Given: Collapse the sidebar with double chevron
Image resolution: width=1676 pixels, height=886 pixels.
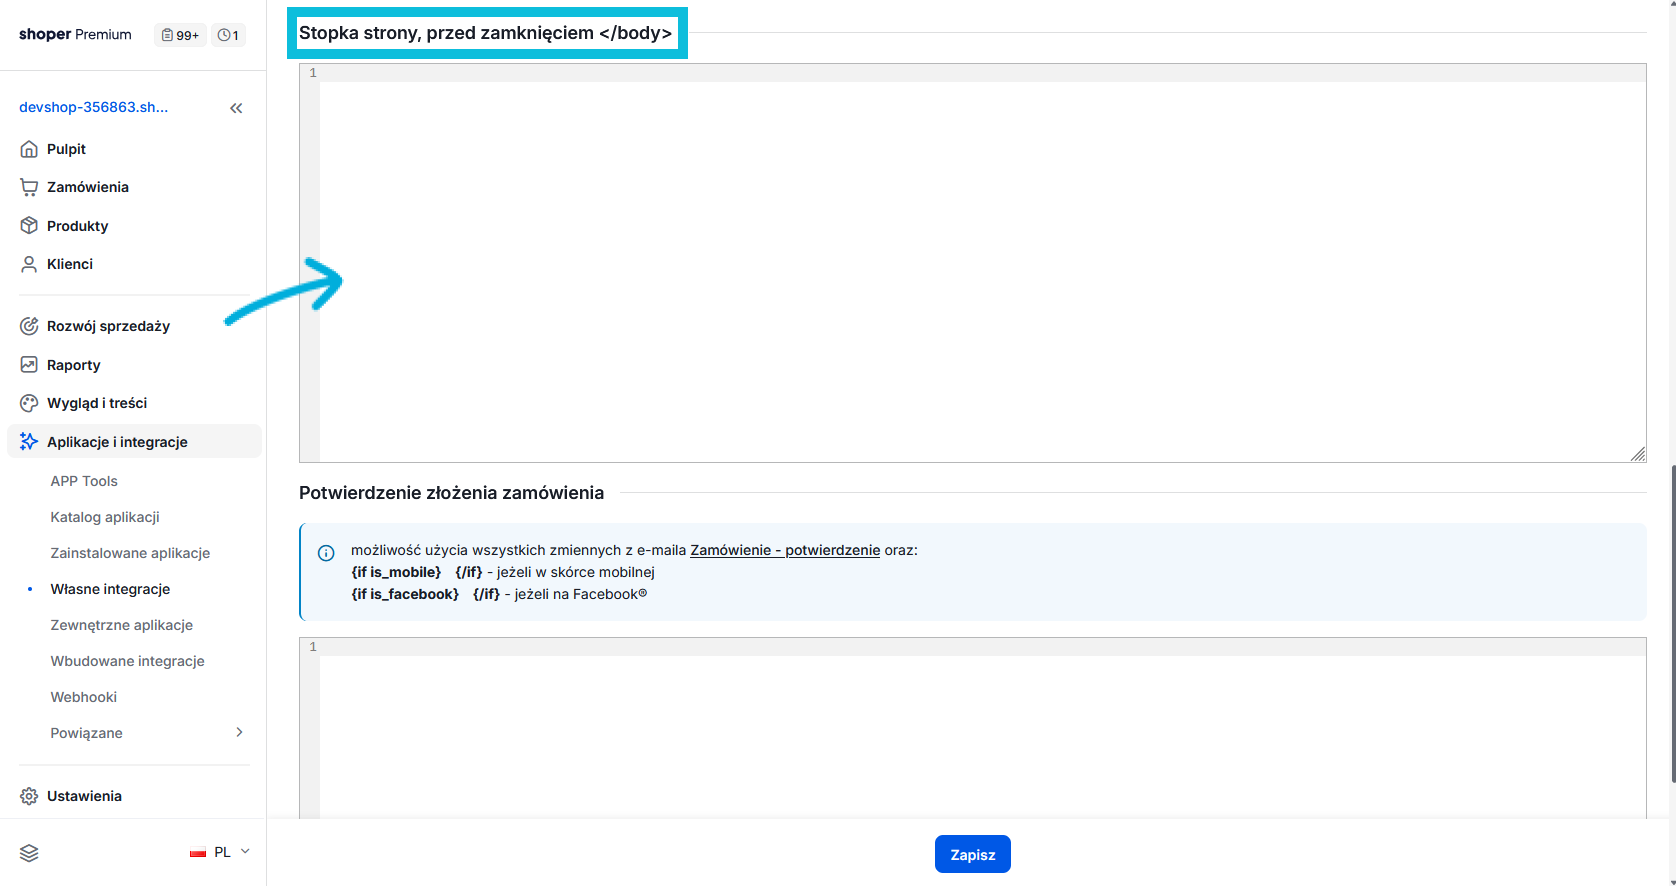Looking at the screenshot, I should 236,108.
